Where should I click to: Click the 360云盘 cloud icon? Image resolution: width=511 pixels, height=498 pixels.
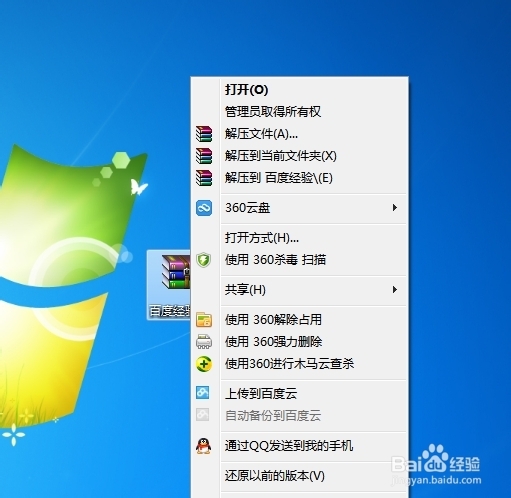click(x=204, y=208)
